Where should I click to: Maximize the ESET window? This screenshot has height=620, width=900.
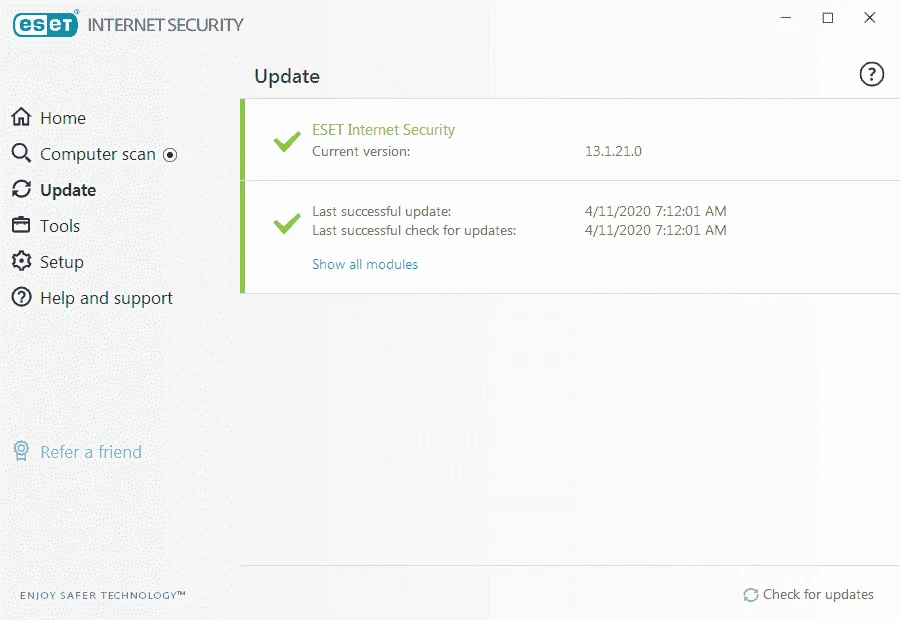click(828, 18)
